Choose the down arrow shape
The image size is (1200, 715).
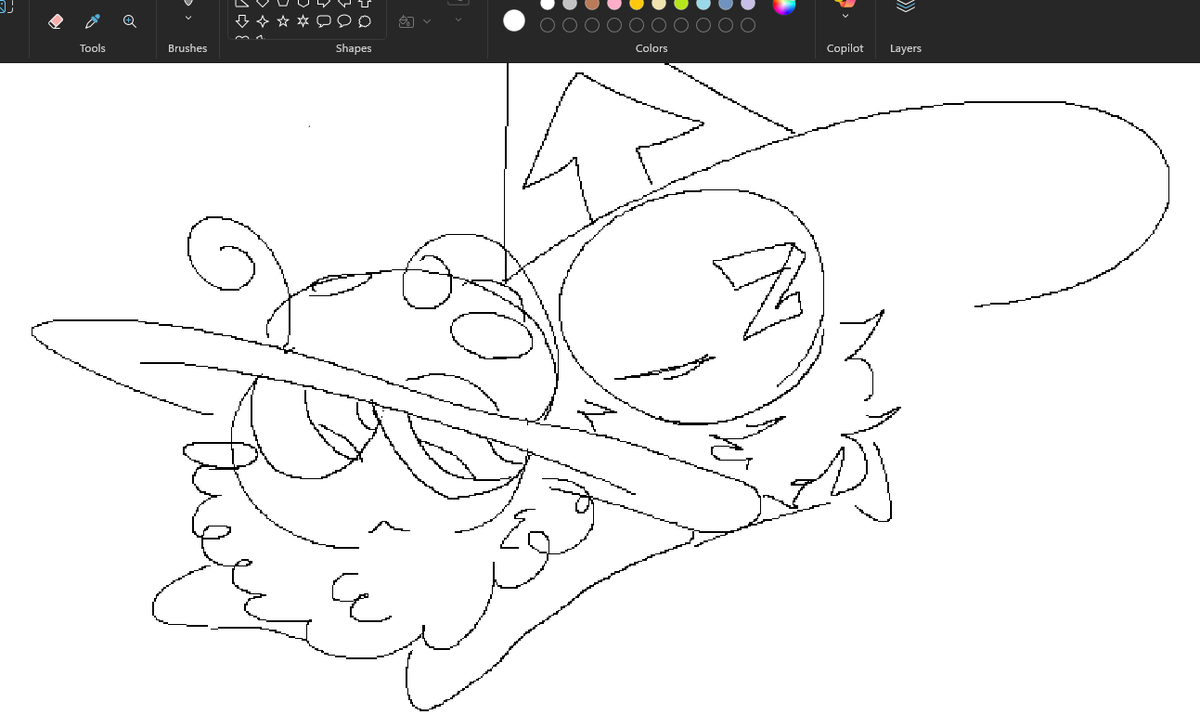point(243,21)
